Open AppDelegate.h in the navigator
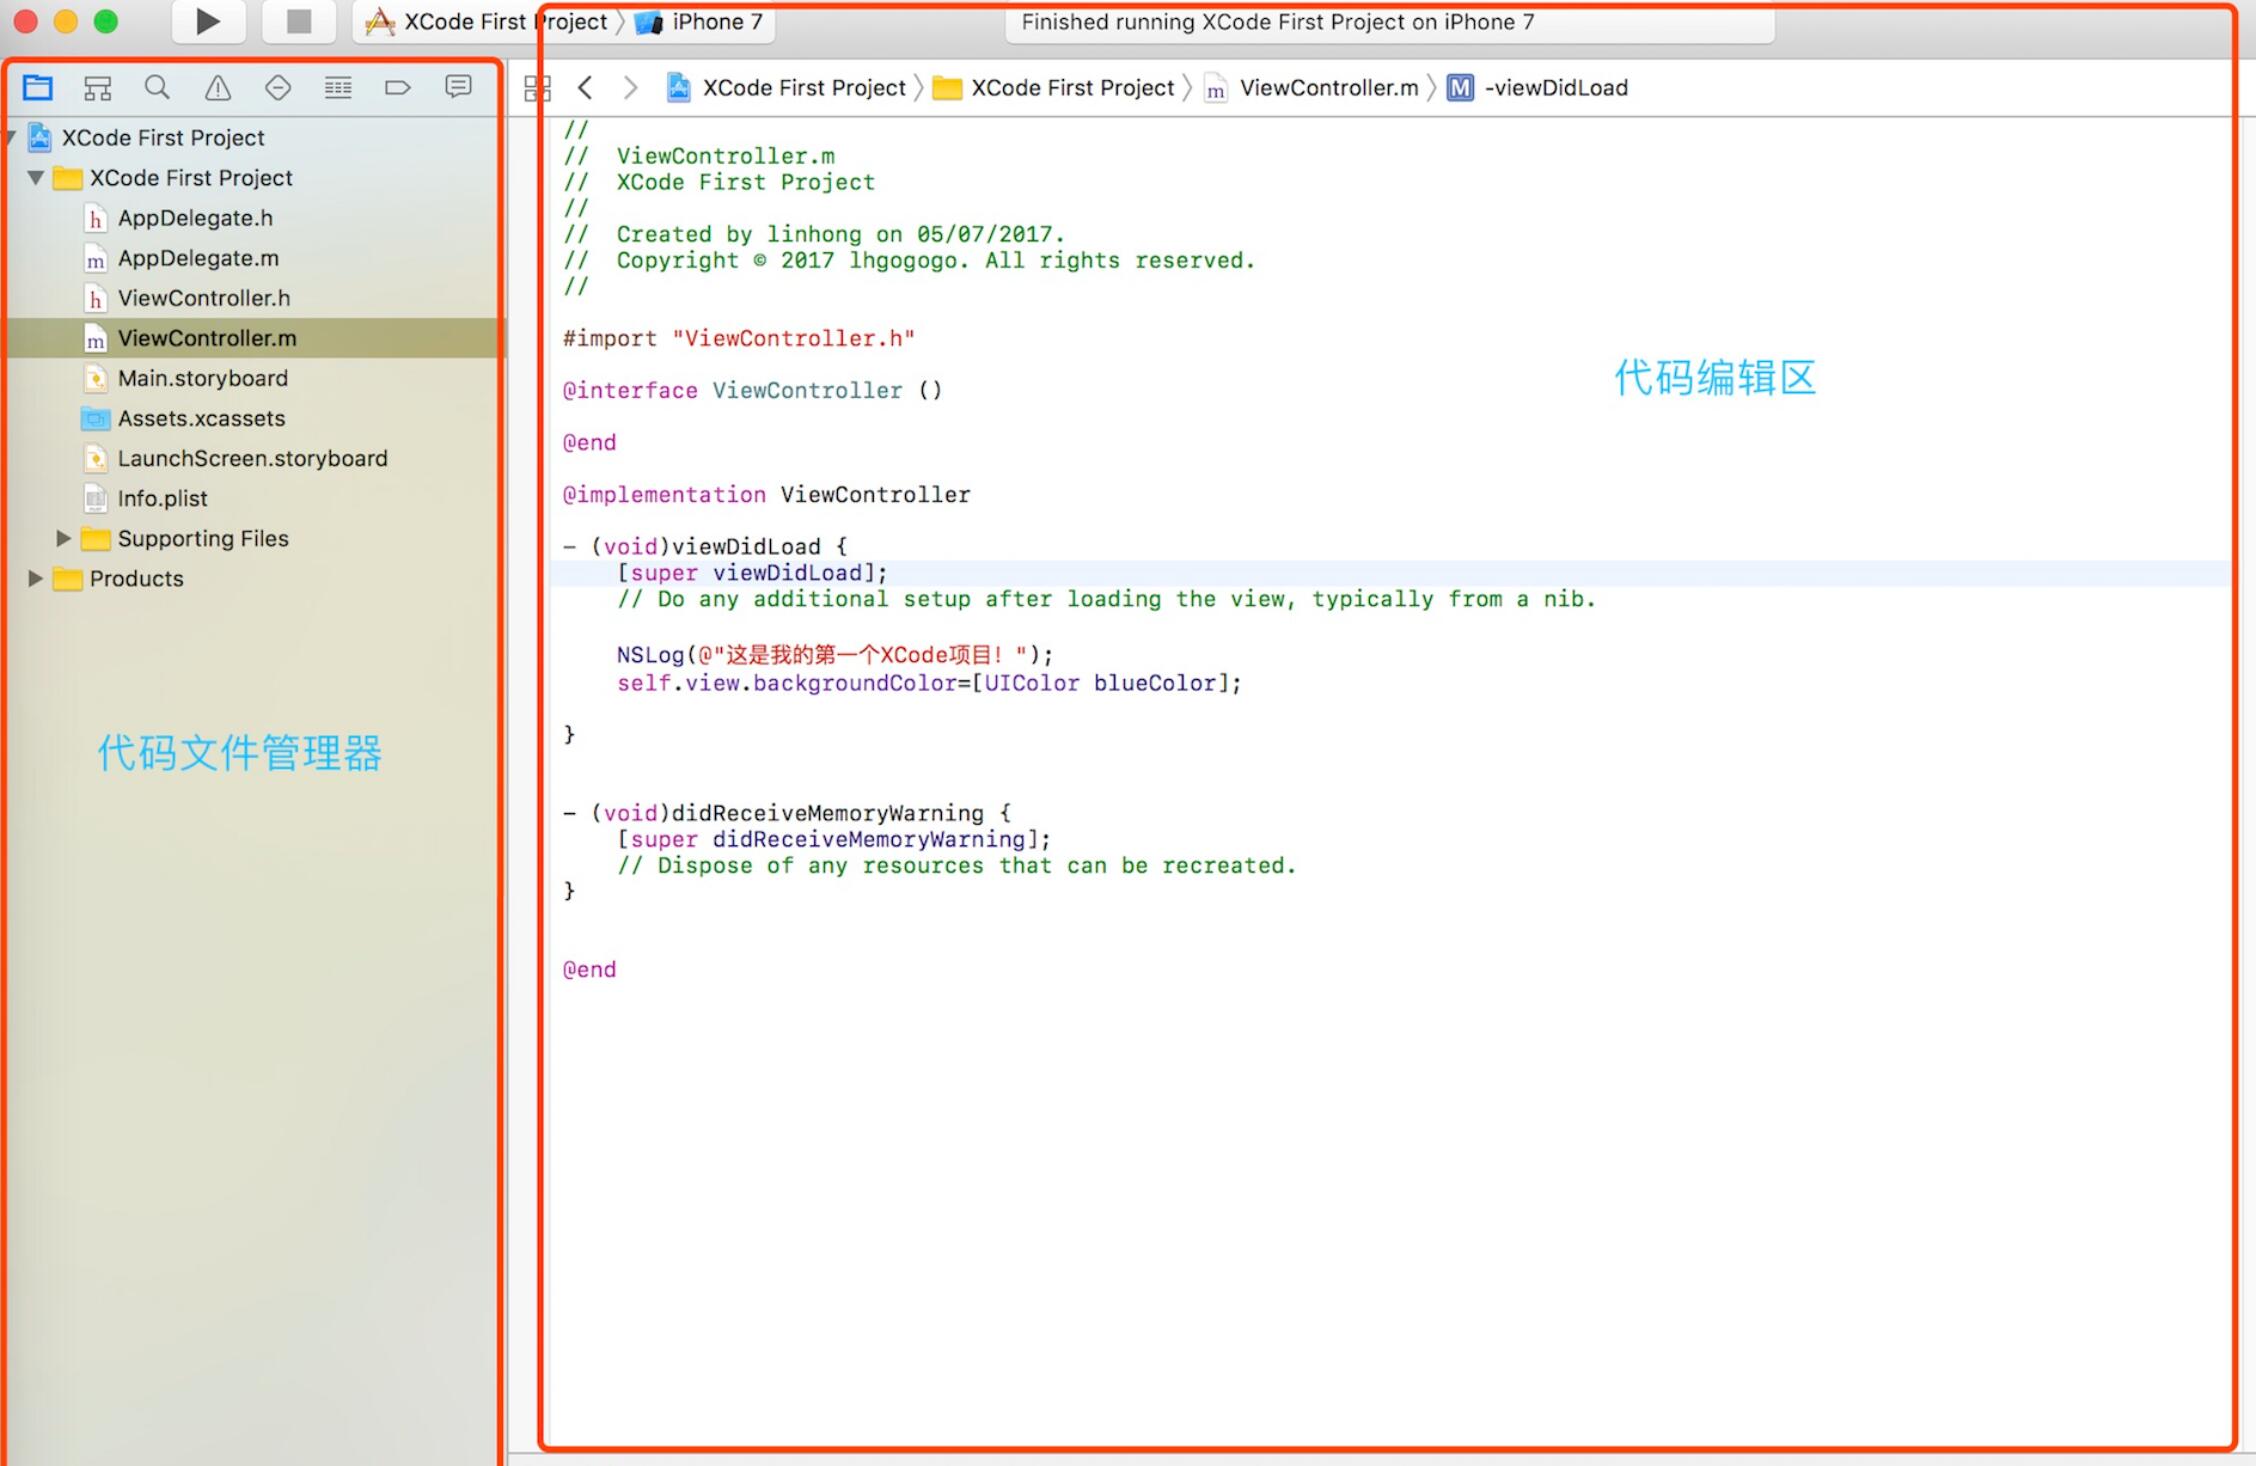 pos(195,218)
